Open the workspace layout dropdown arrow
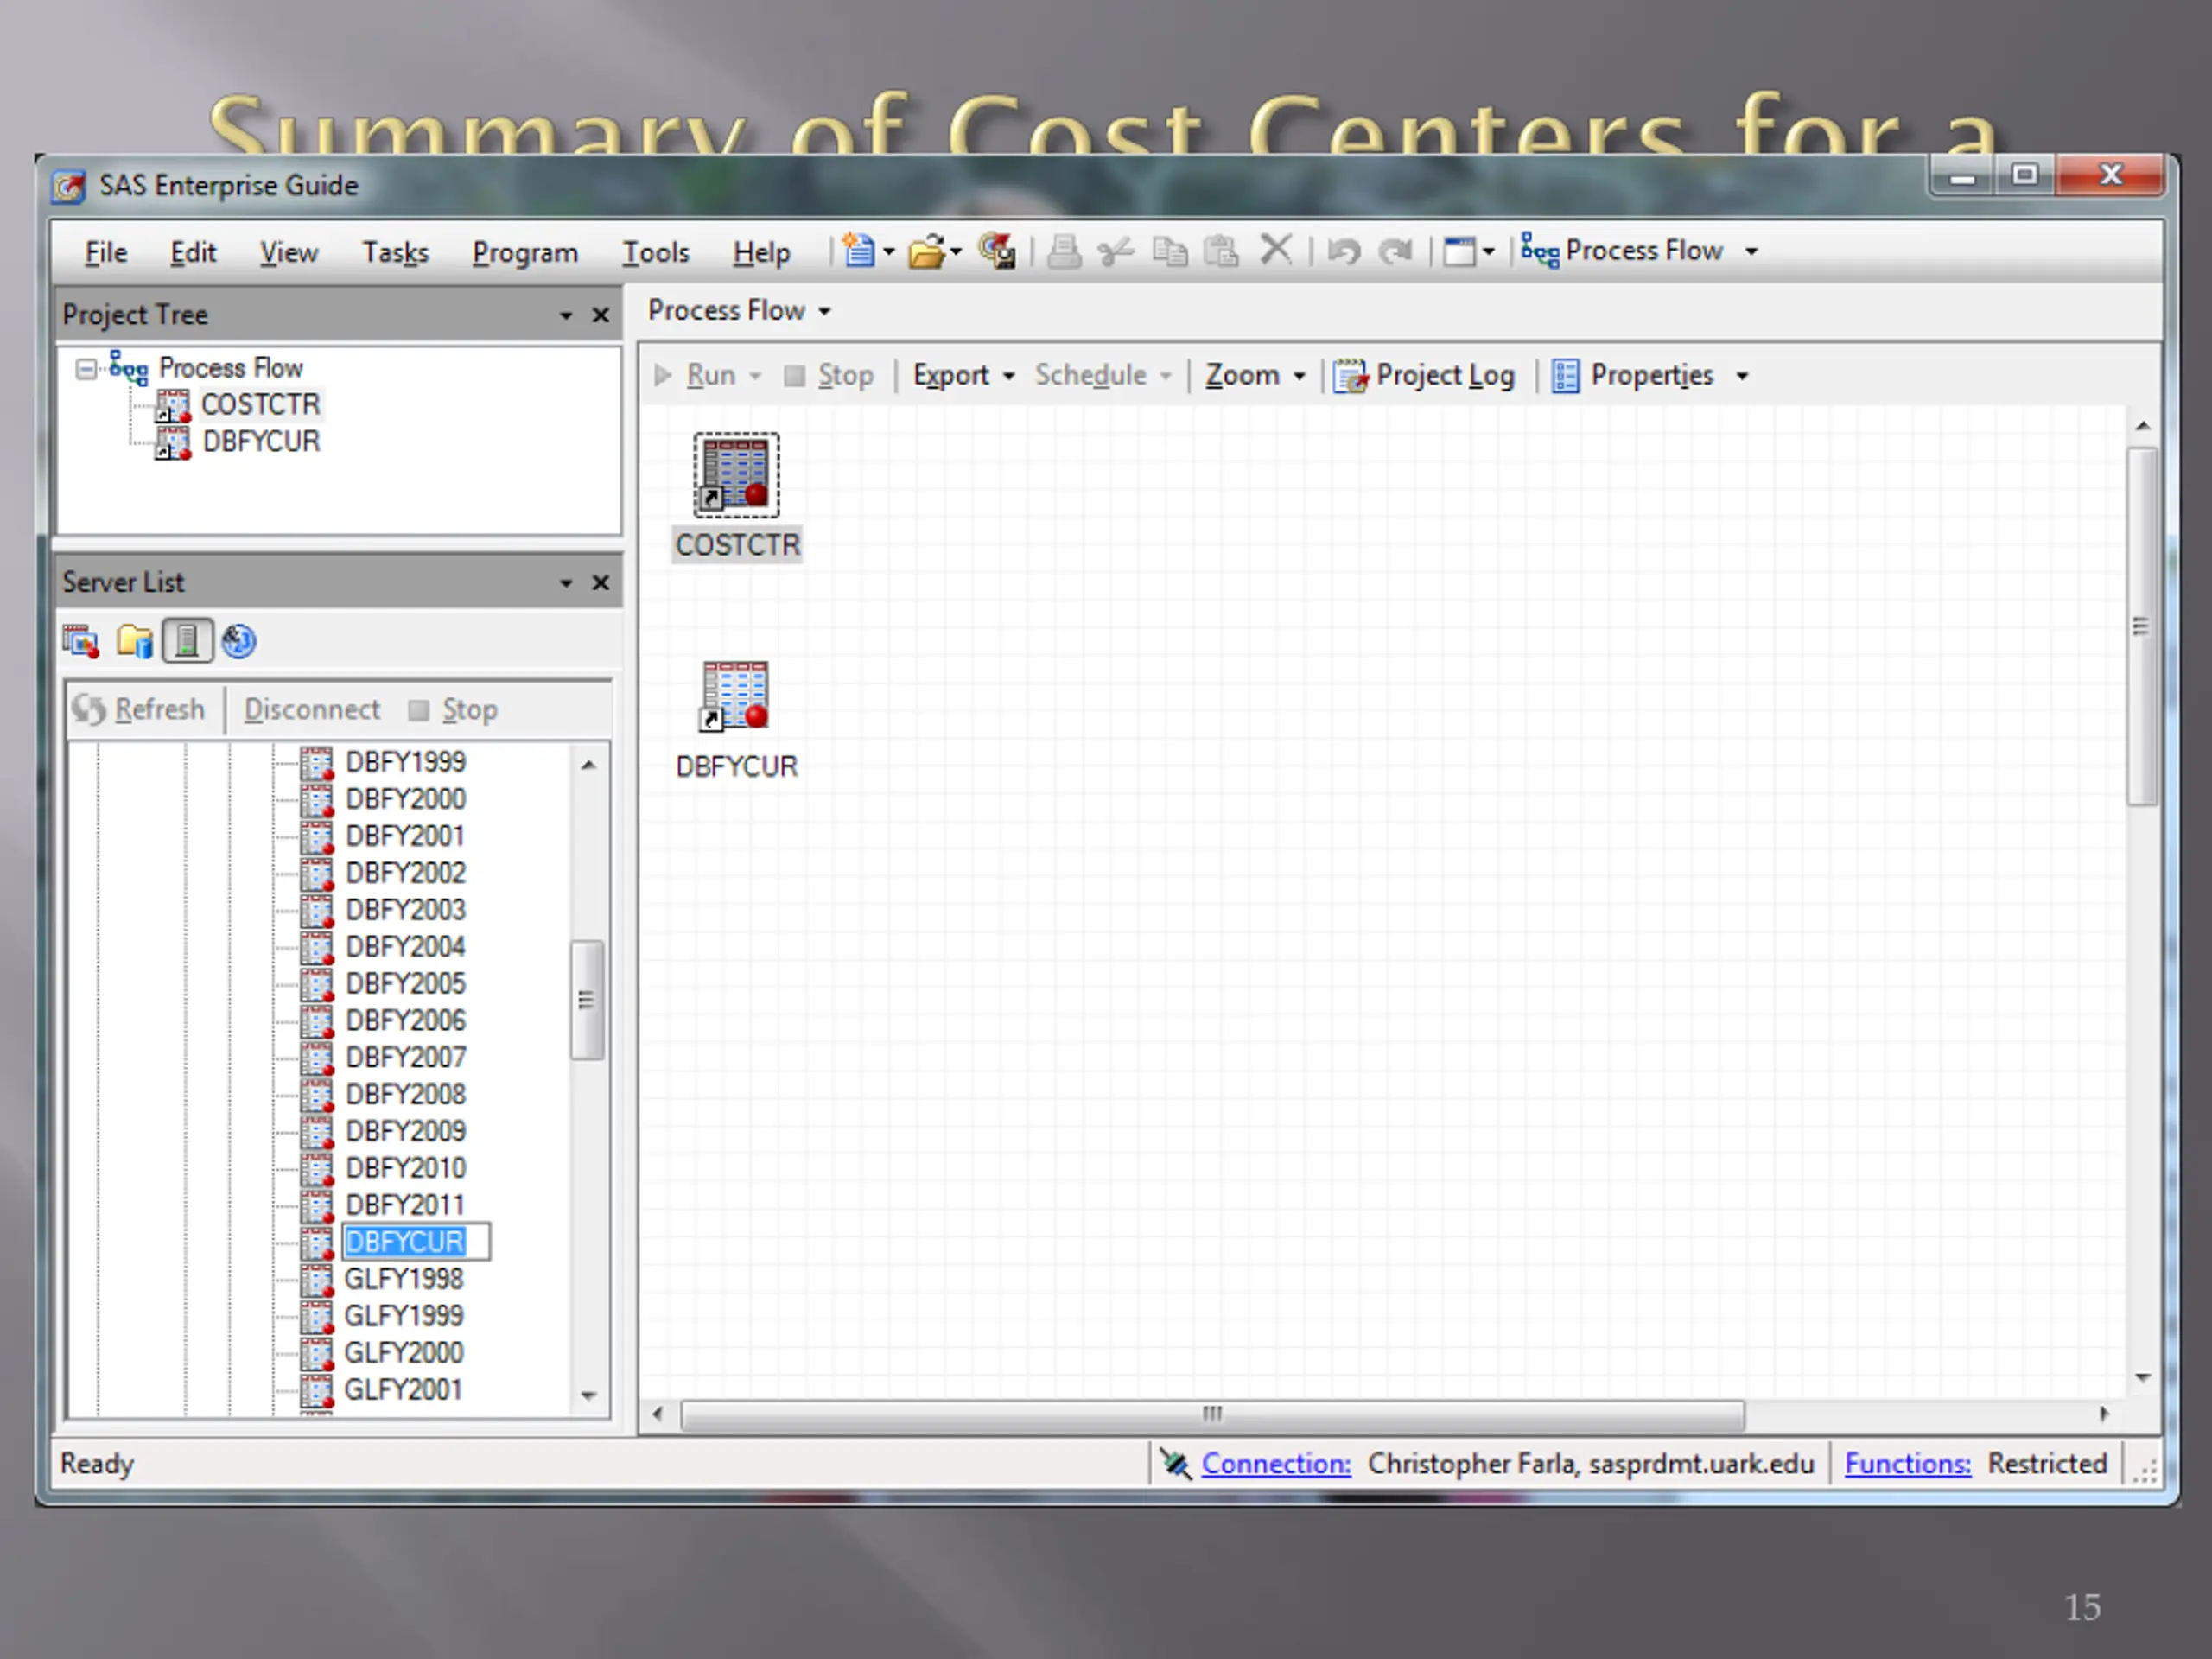This screenshot has height=1659, width=2212. [x=1488, y=251]
